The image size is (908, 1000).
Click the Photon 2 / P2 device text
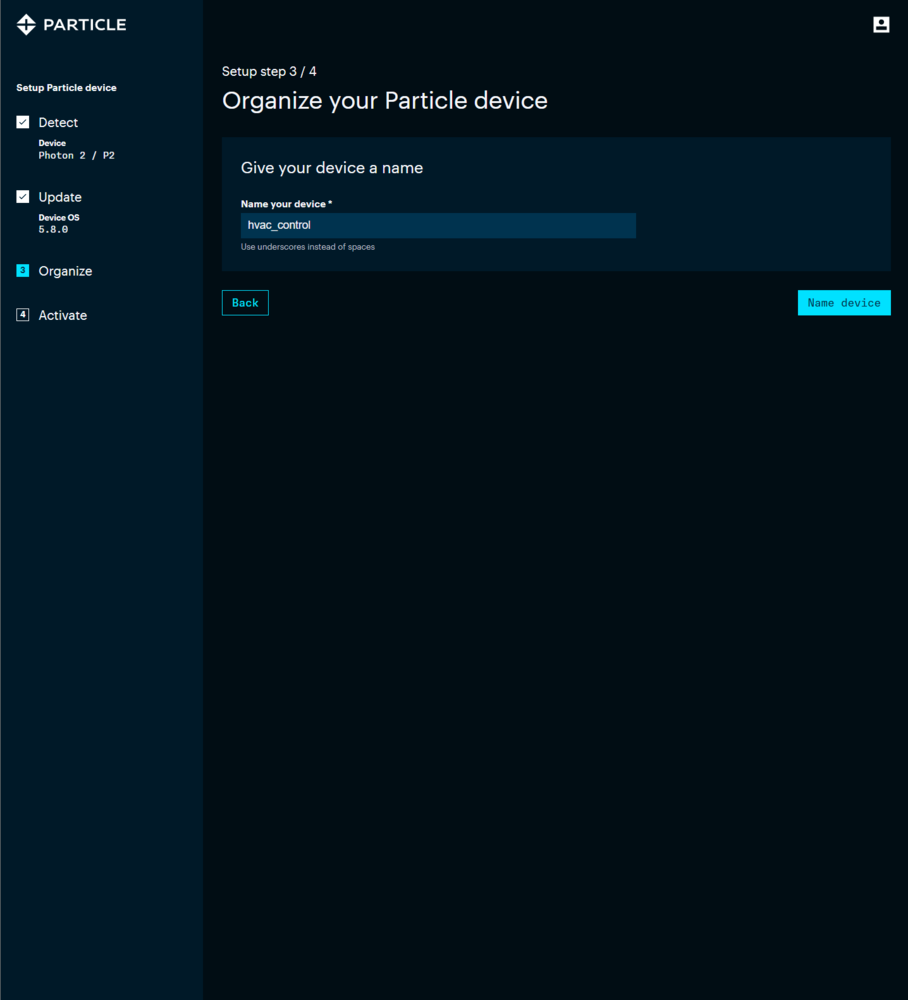pos(77,156)
